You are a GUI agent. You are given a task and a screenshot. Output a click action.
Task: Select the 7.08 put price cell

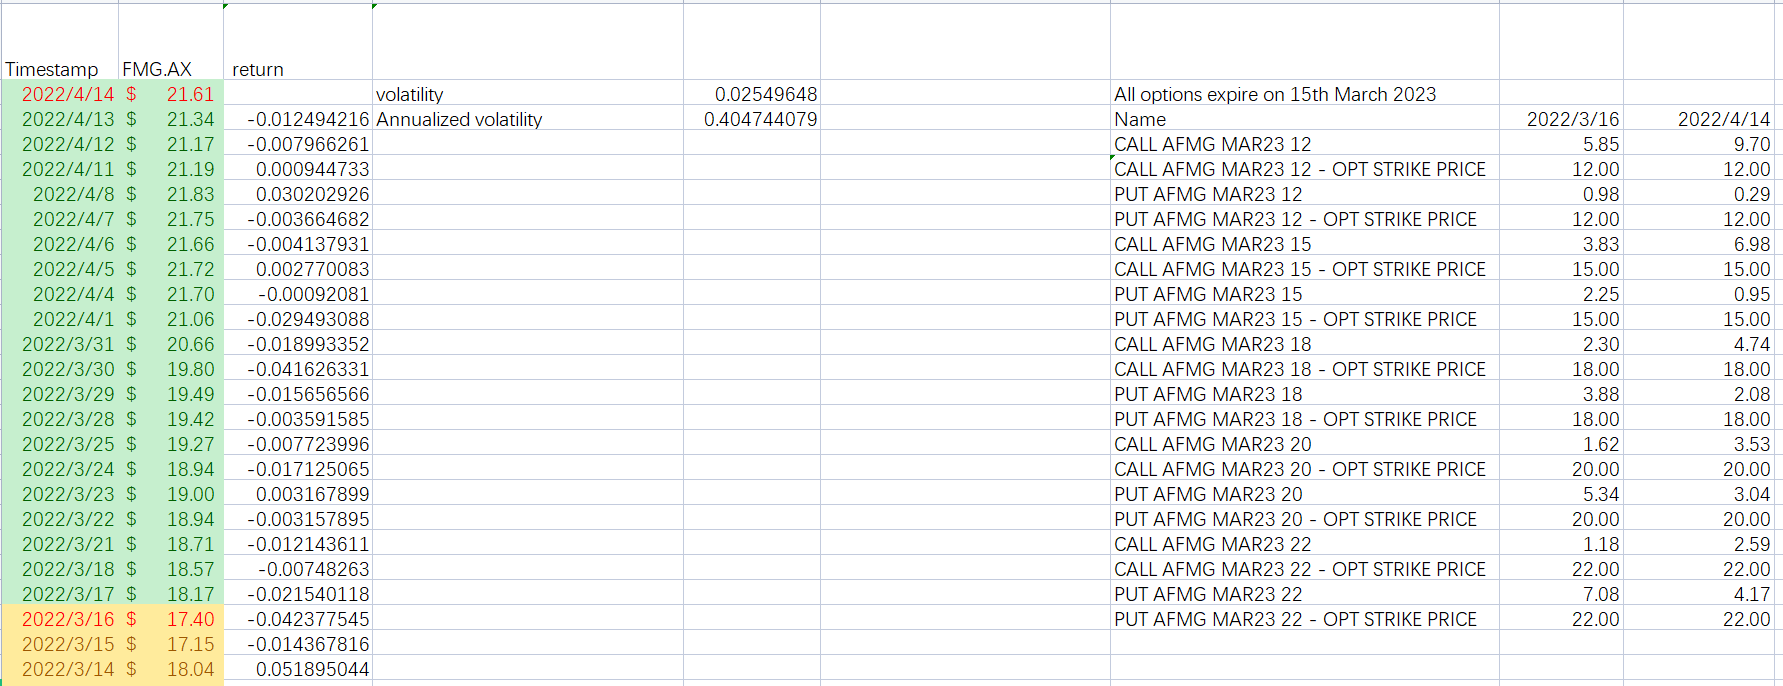[x=1561, y=594]
